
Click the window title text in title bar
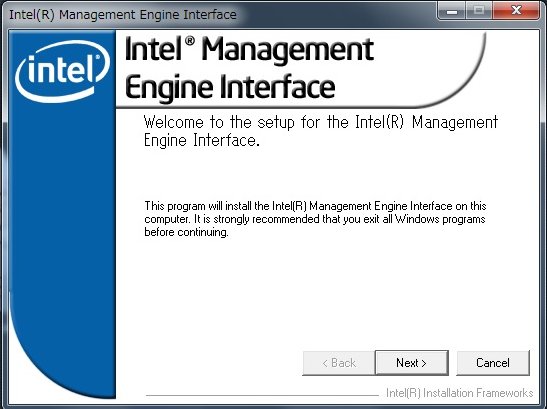click(123, 15)
